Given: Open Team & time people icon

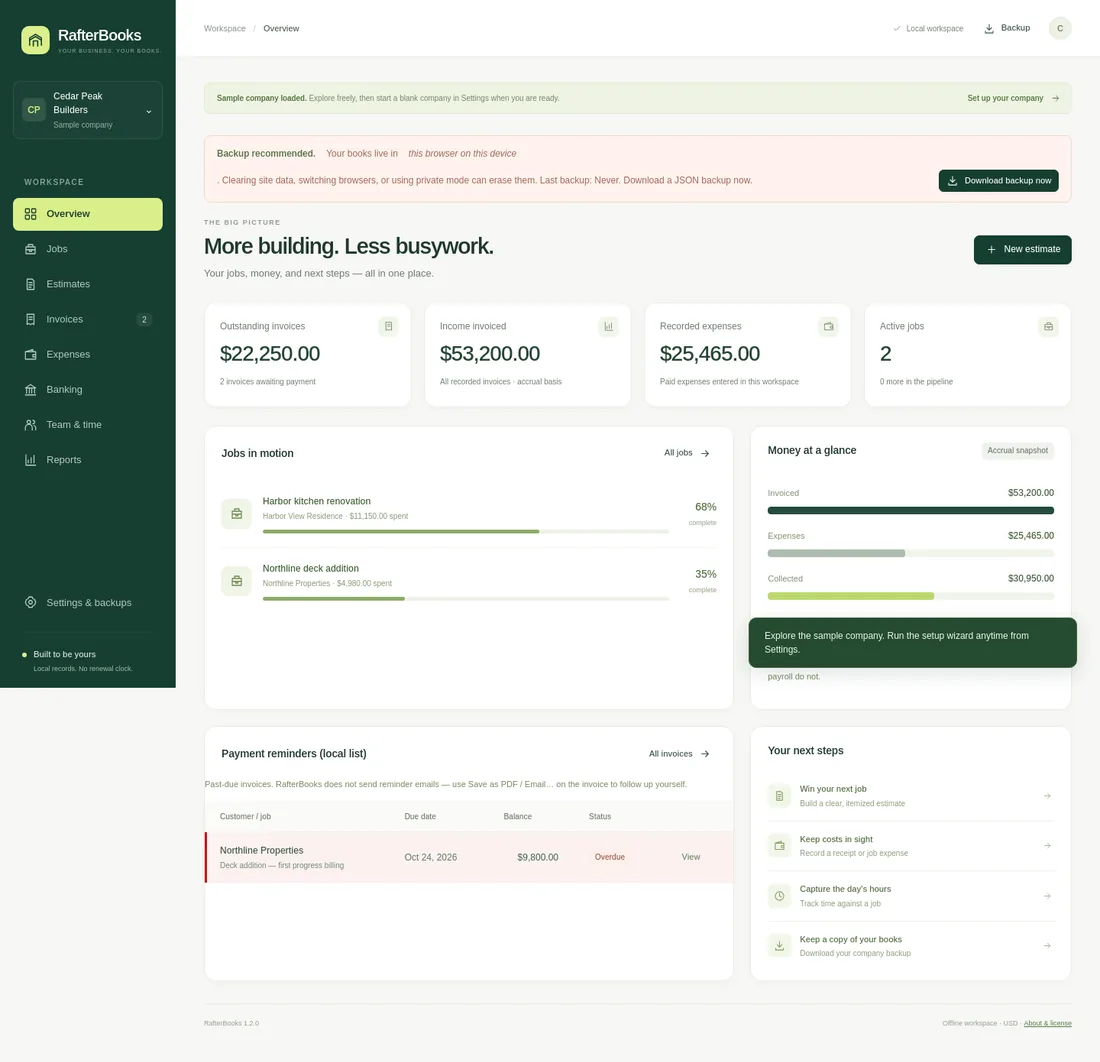Looking at the screenshot, I should coord(30,424).
